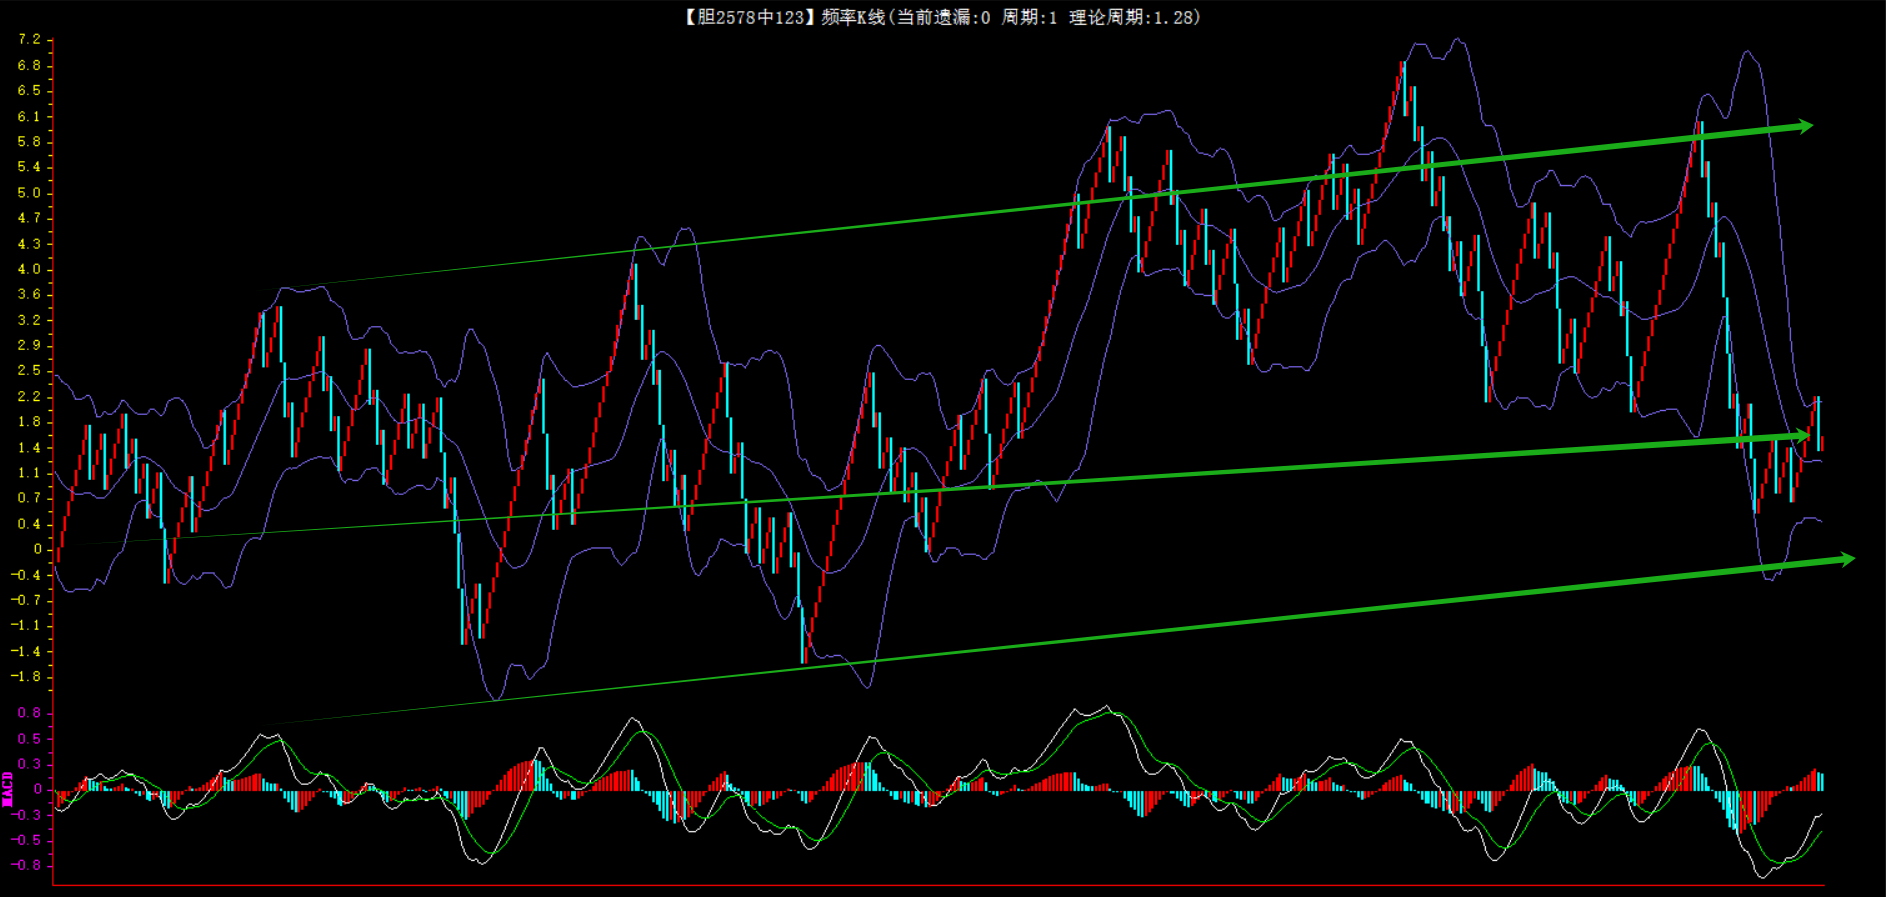
Task: Click the middle green trendline arrowhead
Action: tap(1801, 435)
